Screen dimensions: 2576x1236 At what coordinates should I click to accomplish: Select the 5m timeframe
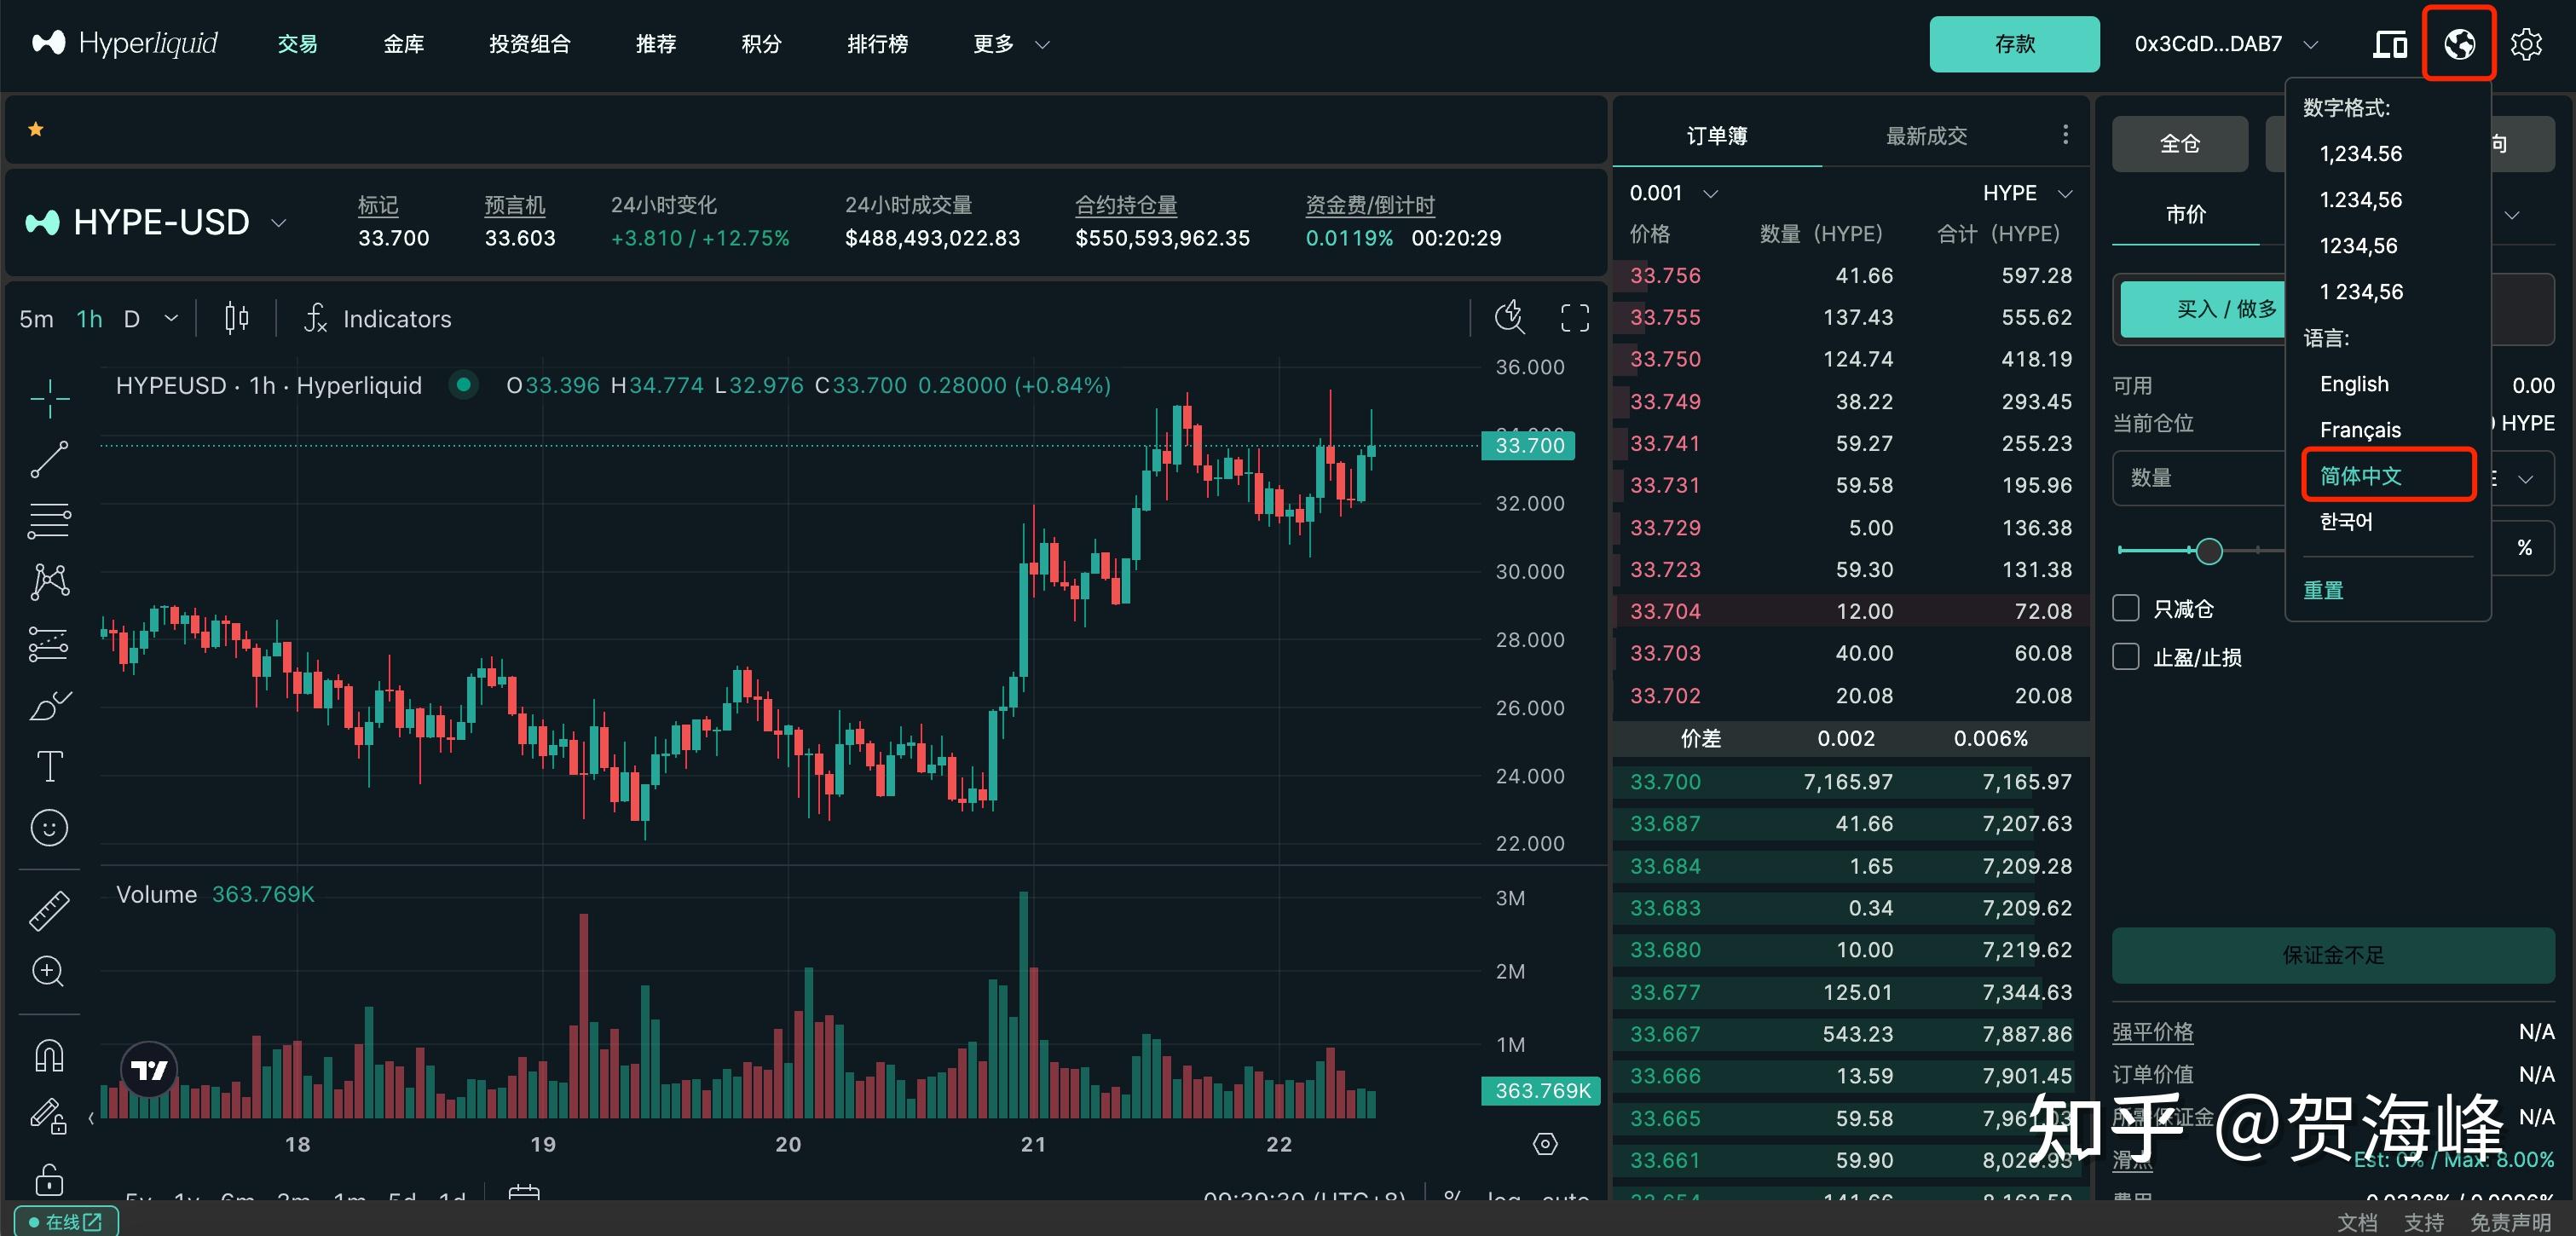point(37,319)
